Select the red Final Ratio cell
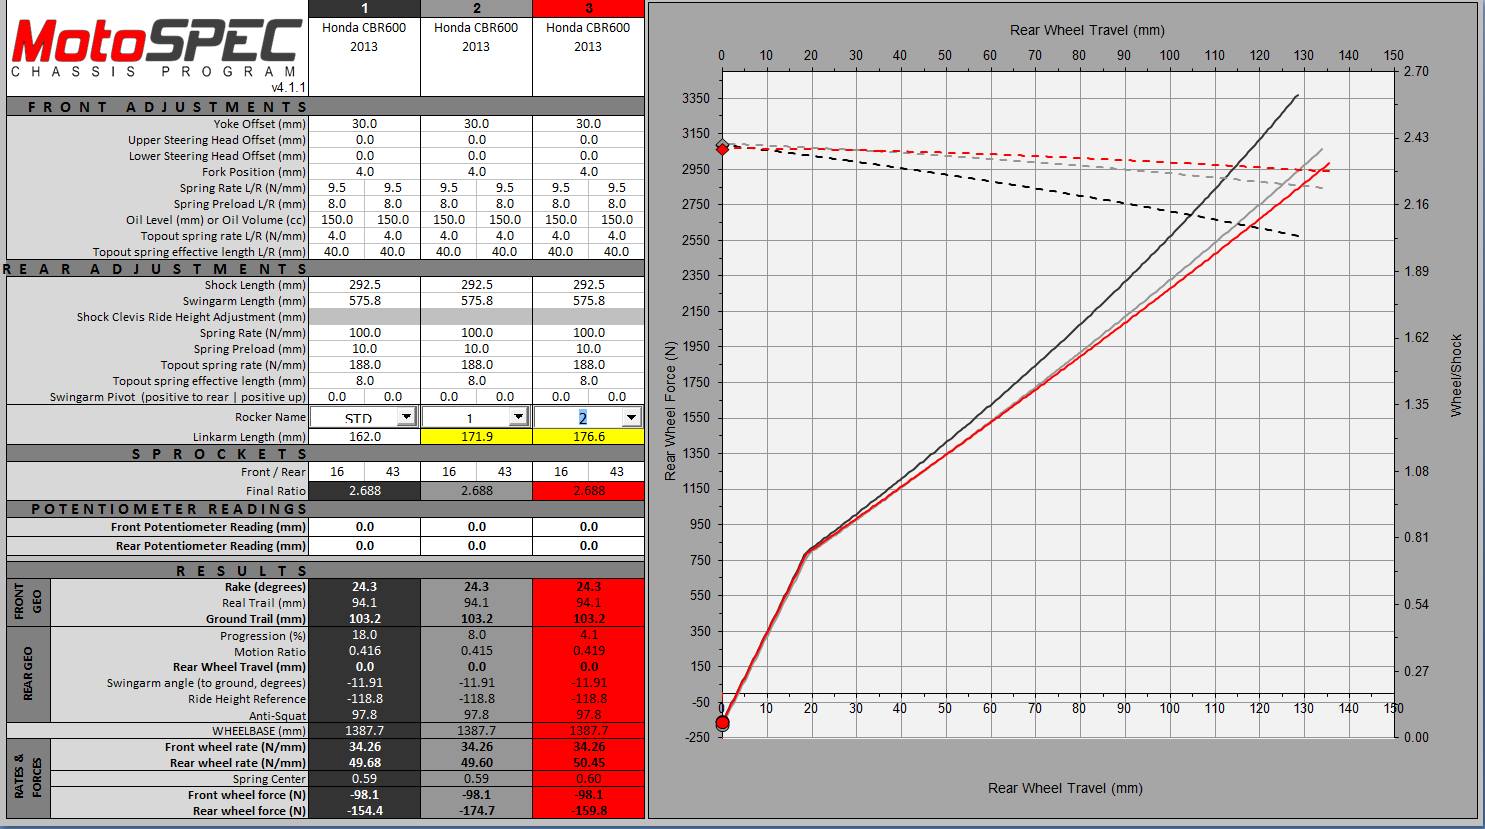 pyautogui.click(x=588, y=491)
